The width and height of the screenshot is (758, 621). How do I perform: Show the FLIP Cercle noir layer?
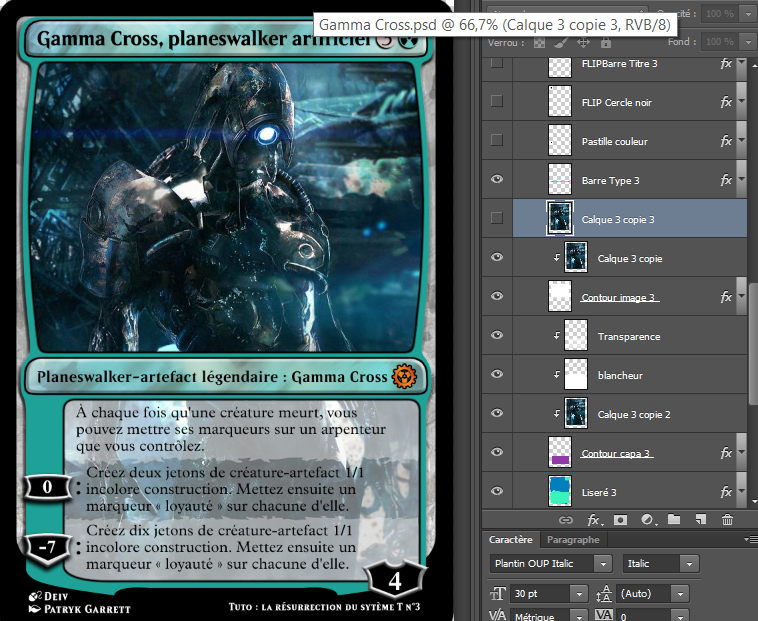(496, 101)
